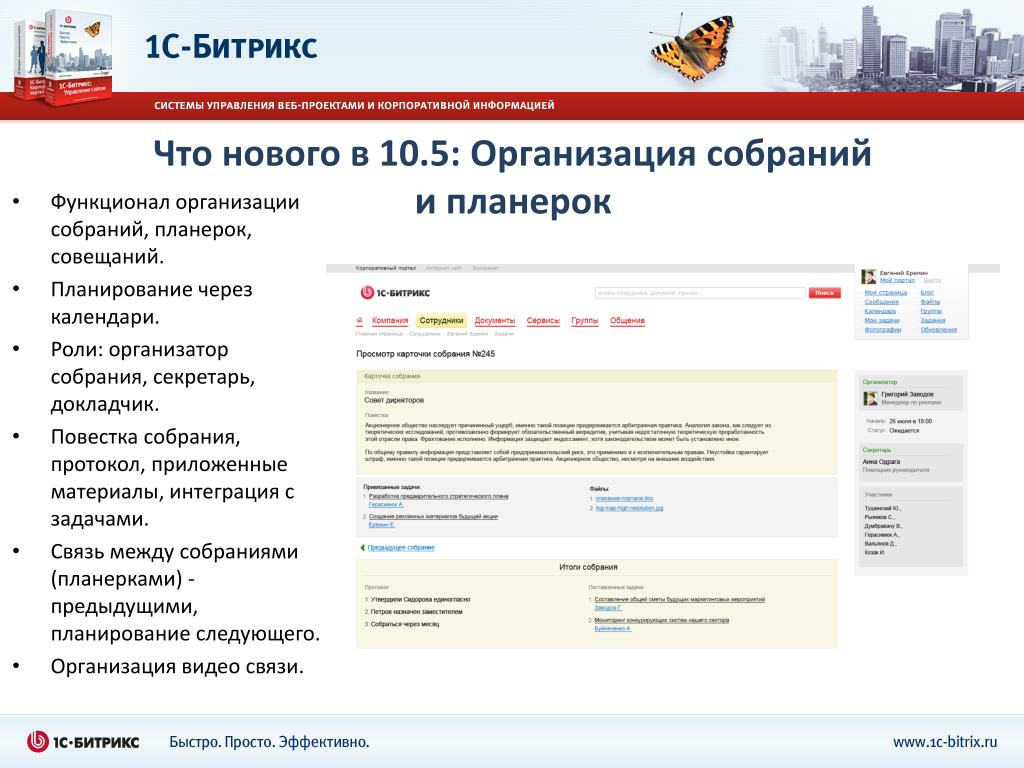Open the Календарь link in user panel
This screenshot has height=768, width=1024.
pos(880,311)
